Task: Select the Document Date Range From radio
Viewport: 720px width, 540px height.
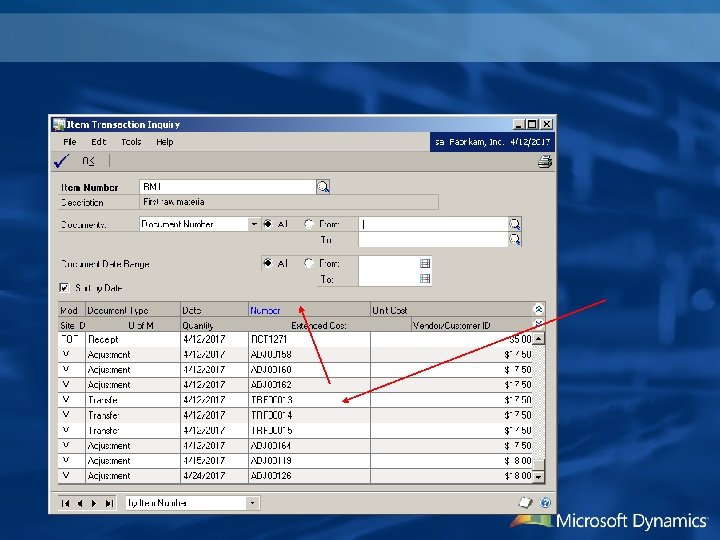Action: [x=309, y=263]
